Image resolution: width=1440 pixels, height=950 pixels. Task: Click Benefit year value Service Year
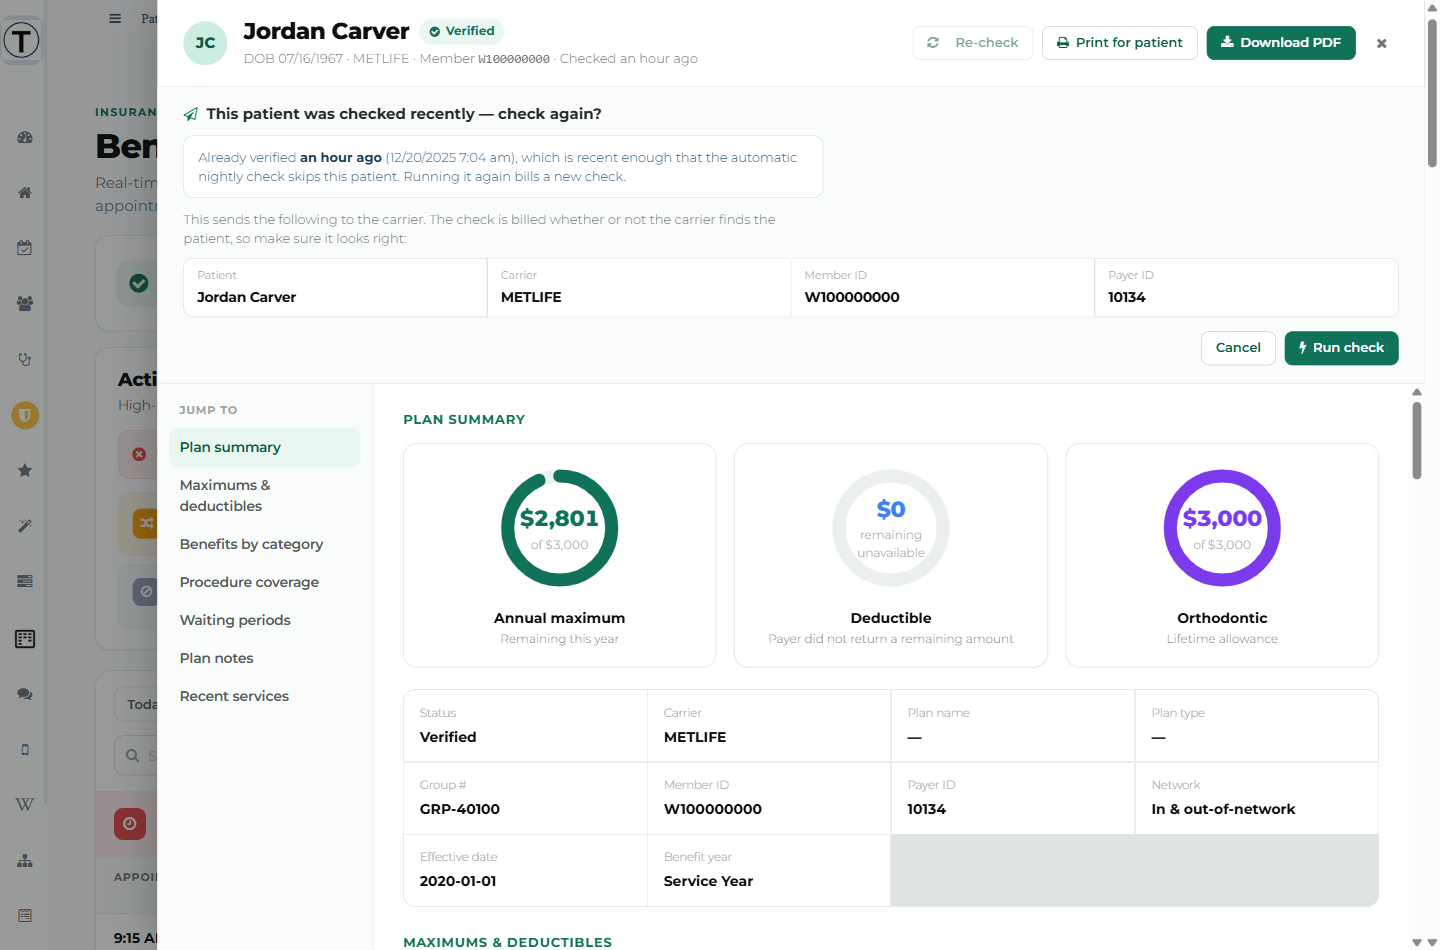(x=708, y=881)
